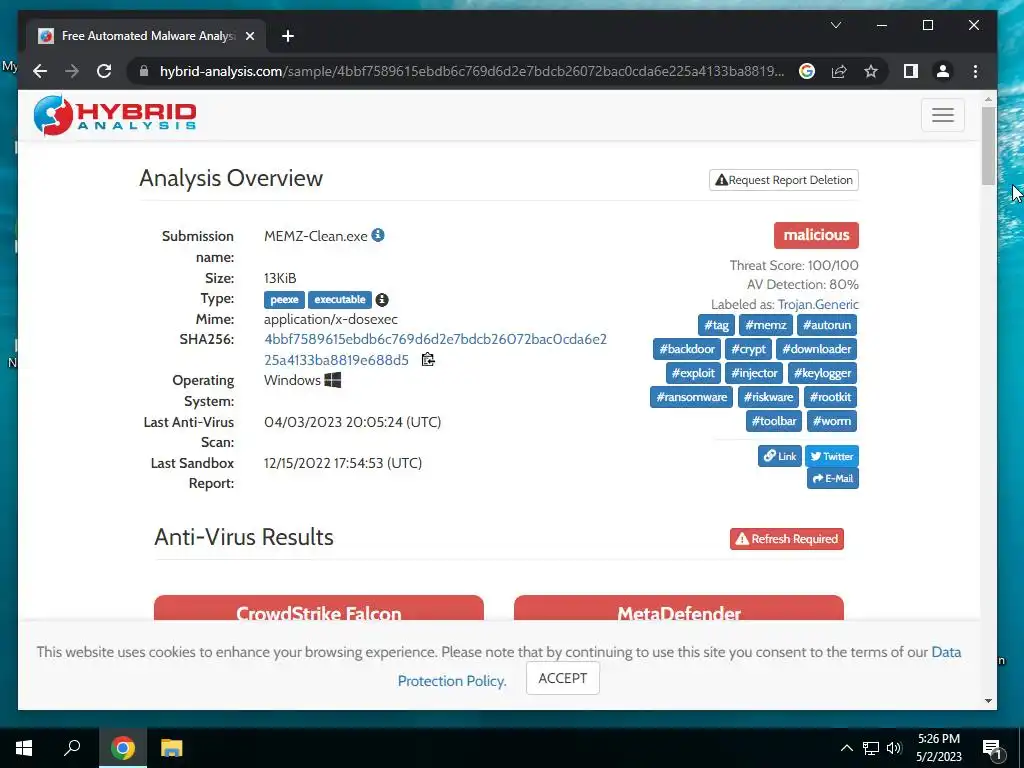Click the #memz hashtag badge

(x=765, y=325)
